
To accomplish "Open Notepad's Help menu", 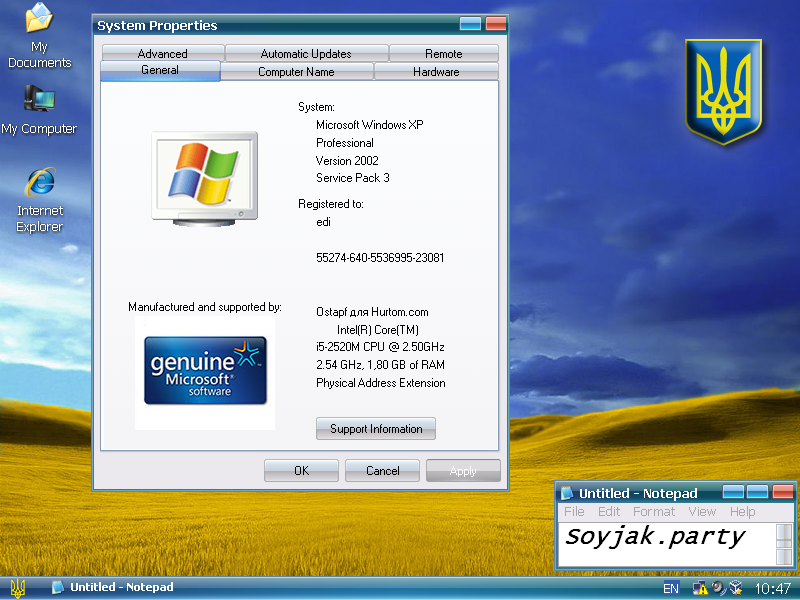I will click(742, 512).
